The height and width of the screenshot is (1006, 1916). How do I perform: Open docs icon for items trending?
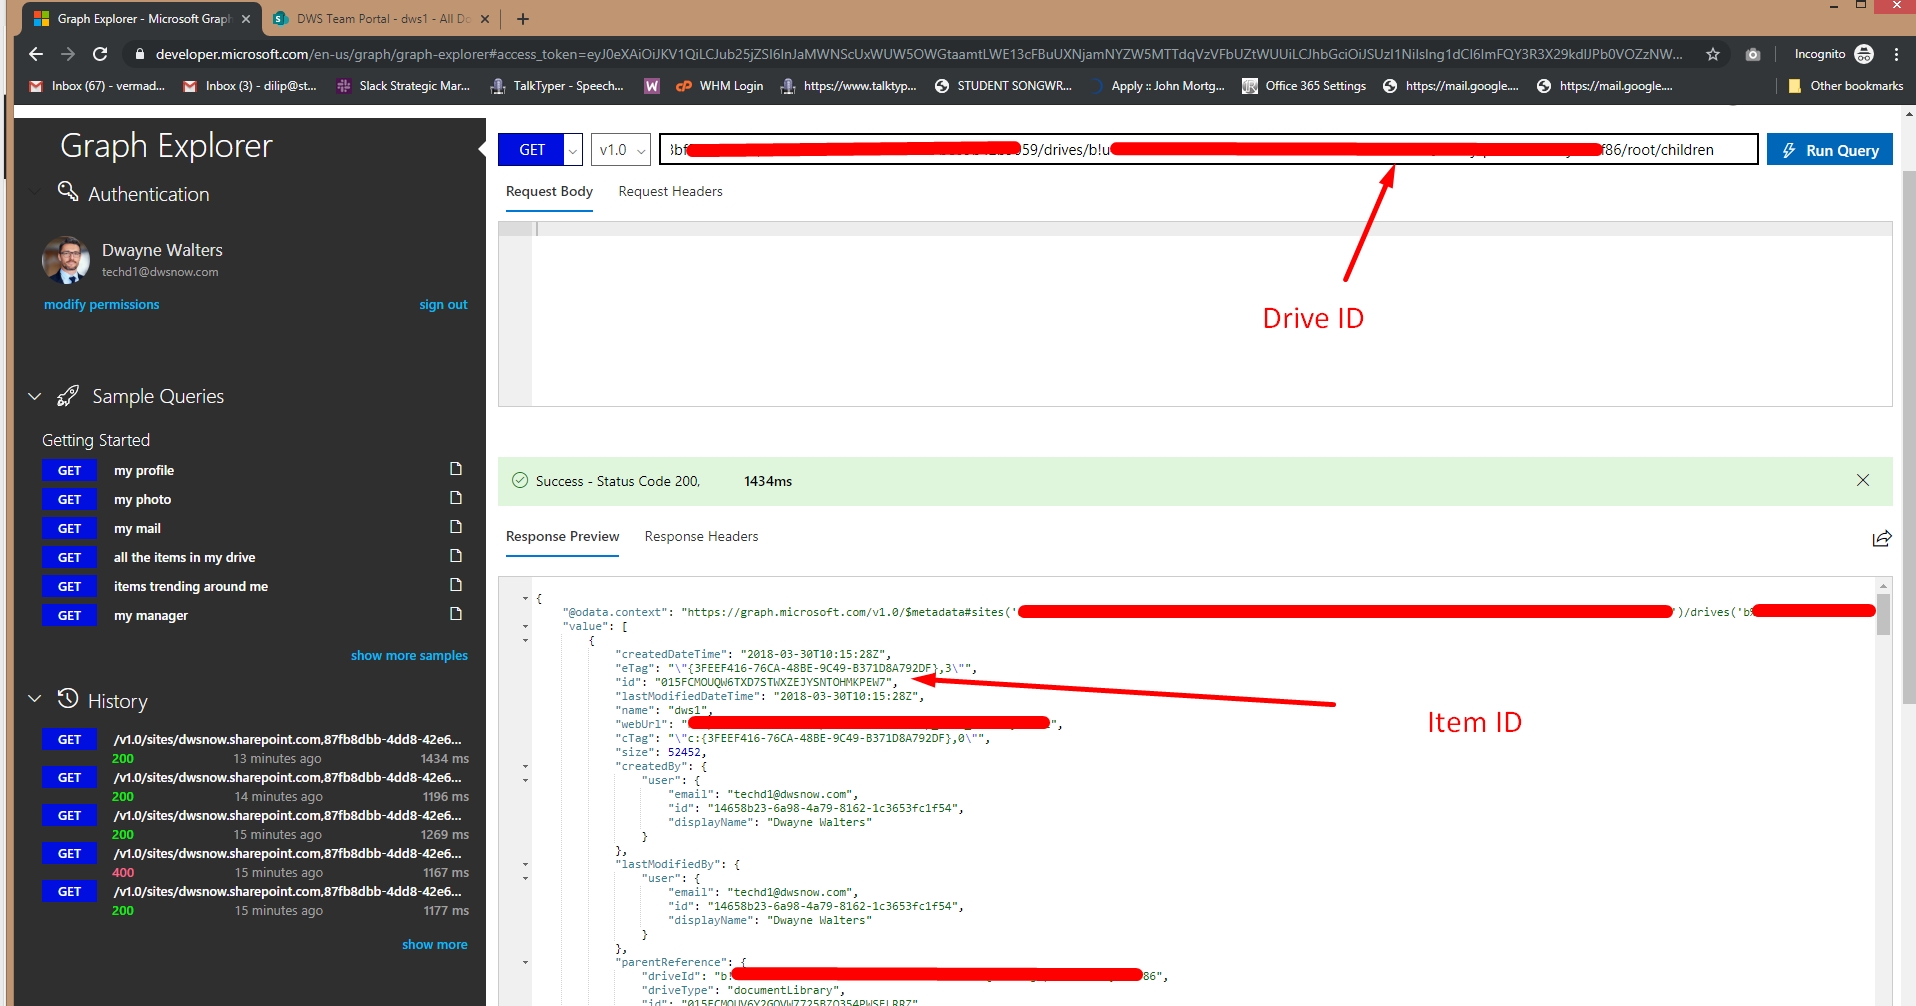point(456,584)
